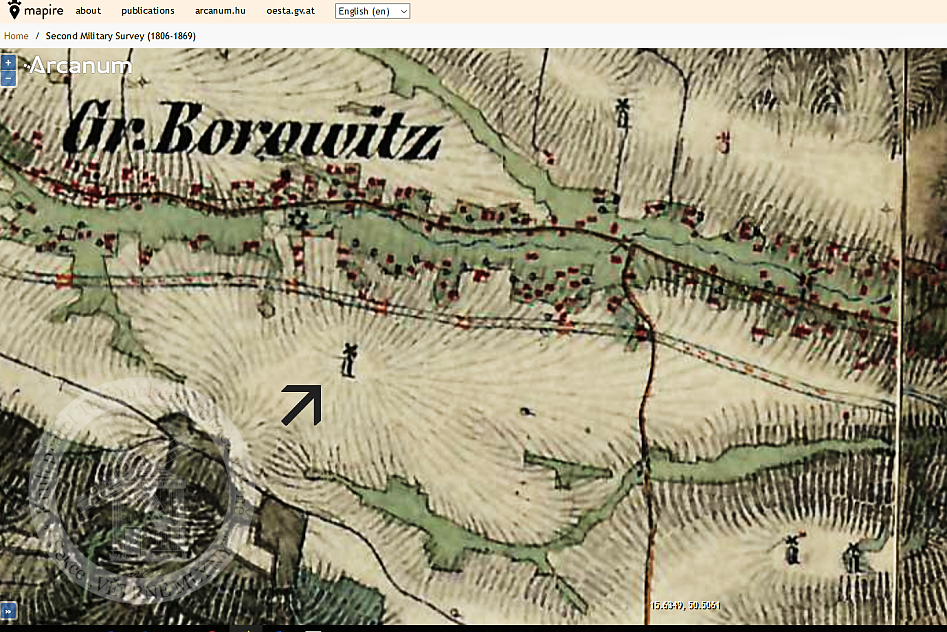Go to Home in the breadcrumb
The image size is (947, 632).
tap(16, 36)
